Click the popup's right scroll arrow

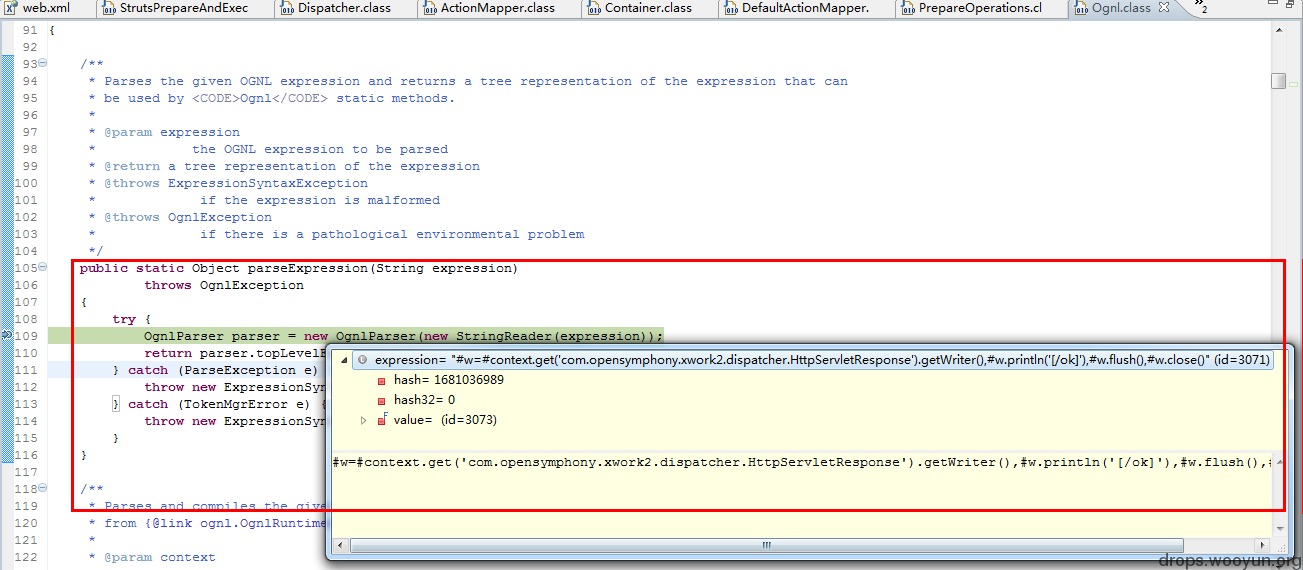(x=1263, y=546)
